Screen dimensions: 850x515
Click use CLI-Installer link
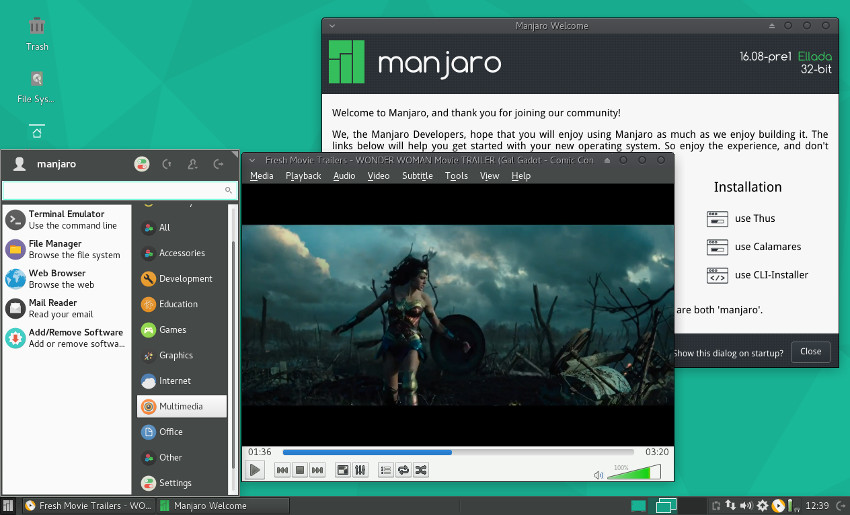point(771,275)
